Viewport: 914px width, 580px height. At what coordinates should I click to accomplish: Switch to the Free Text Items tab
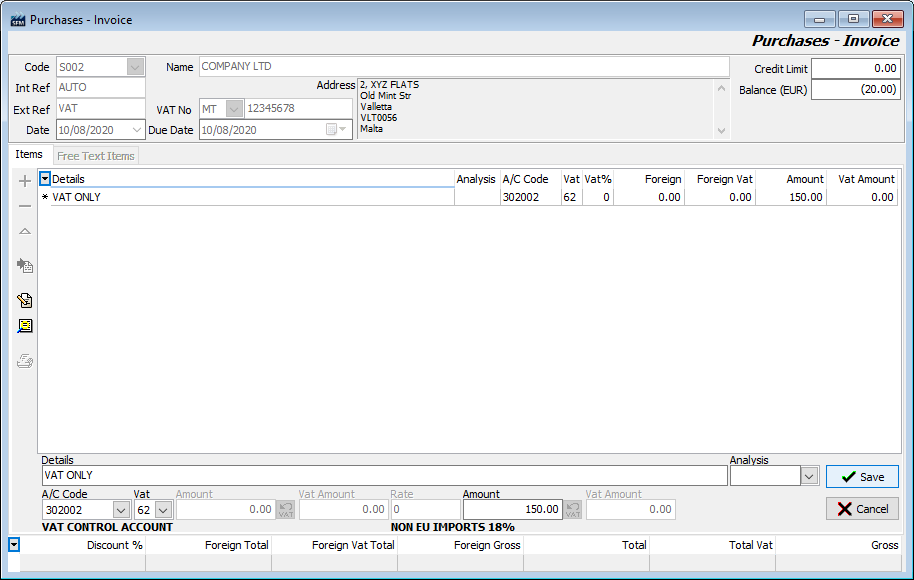click(96, 156)
